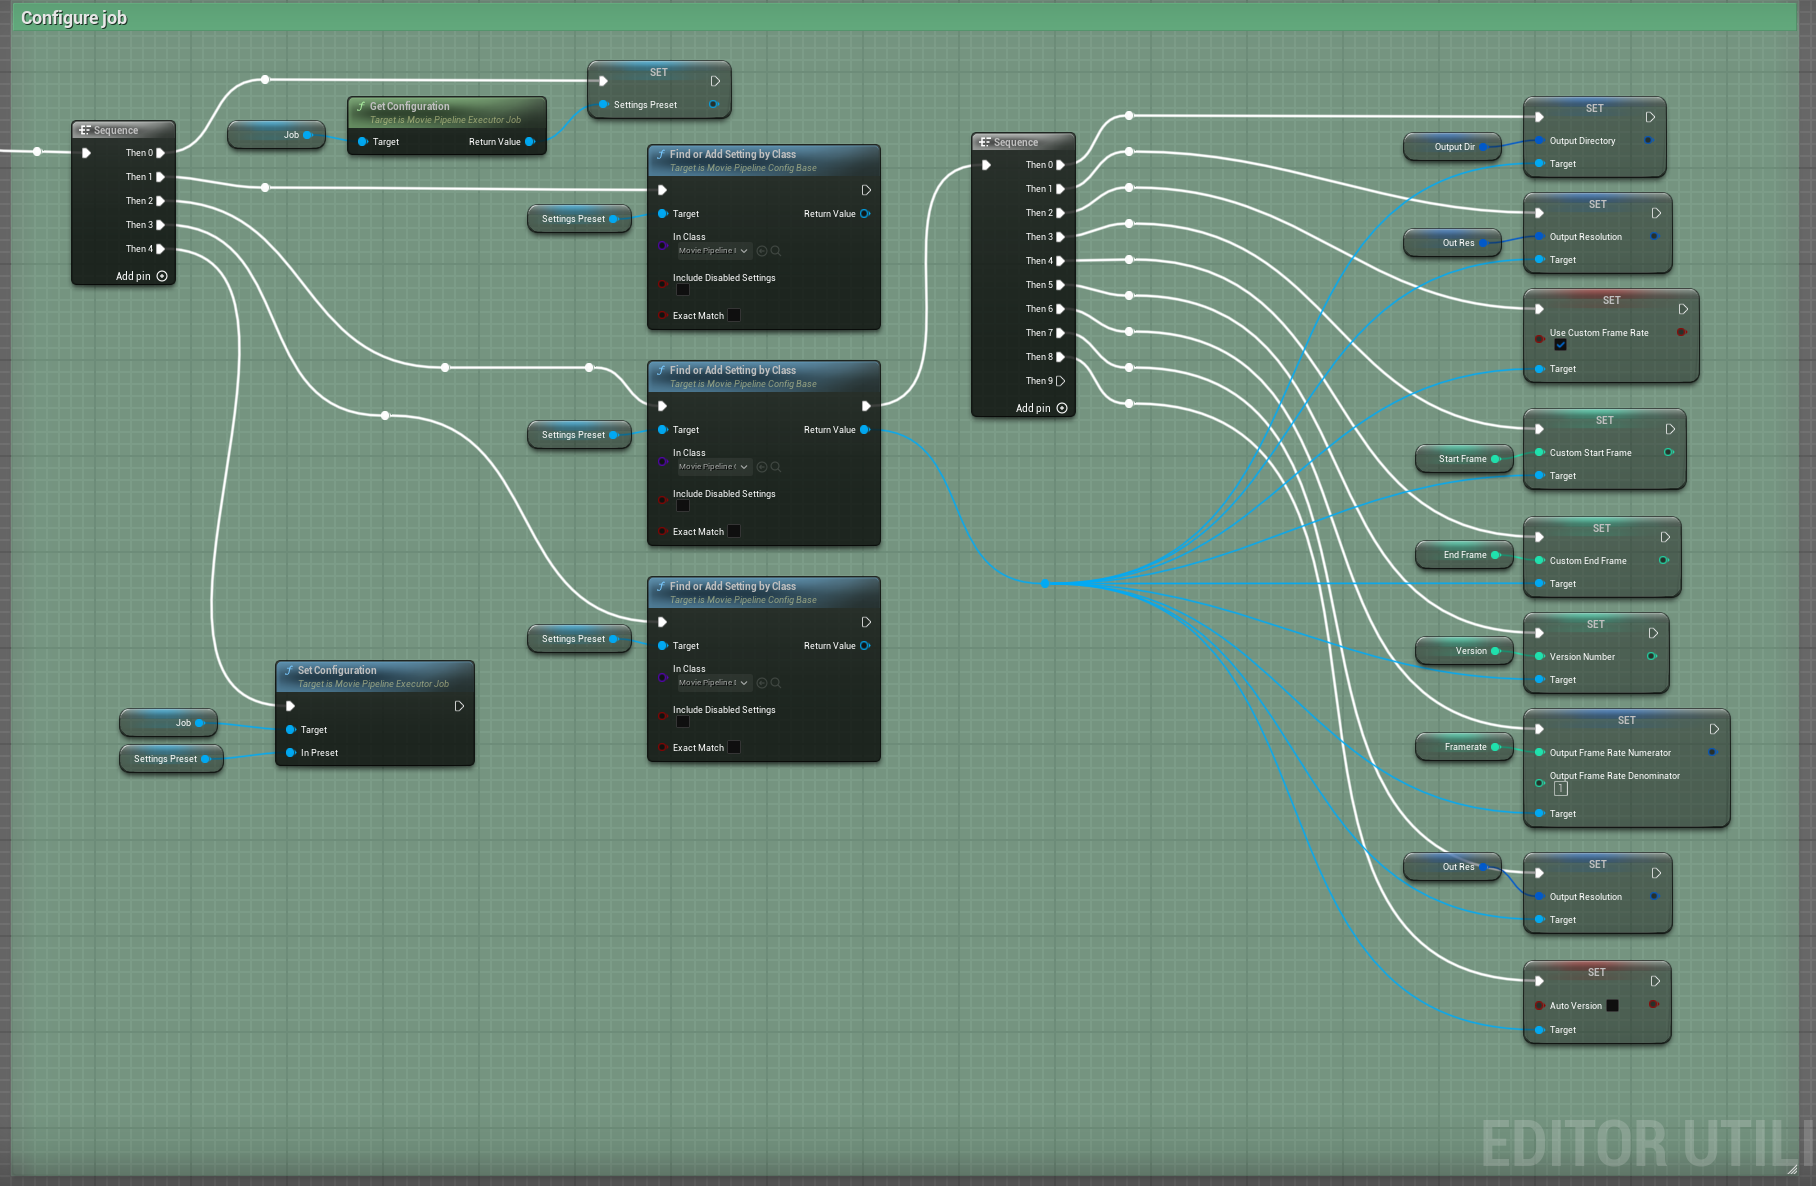Click exec output pin of Output Directory SET
This screenshot has width=1816, height=1186.
point(1650,117)
